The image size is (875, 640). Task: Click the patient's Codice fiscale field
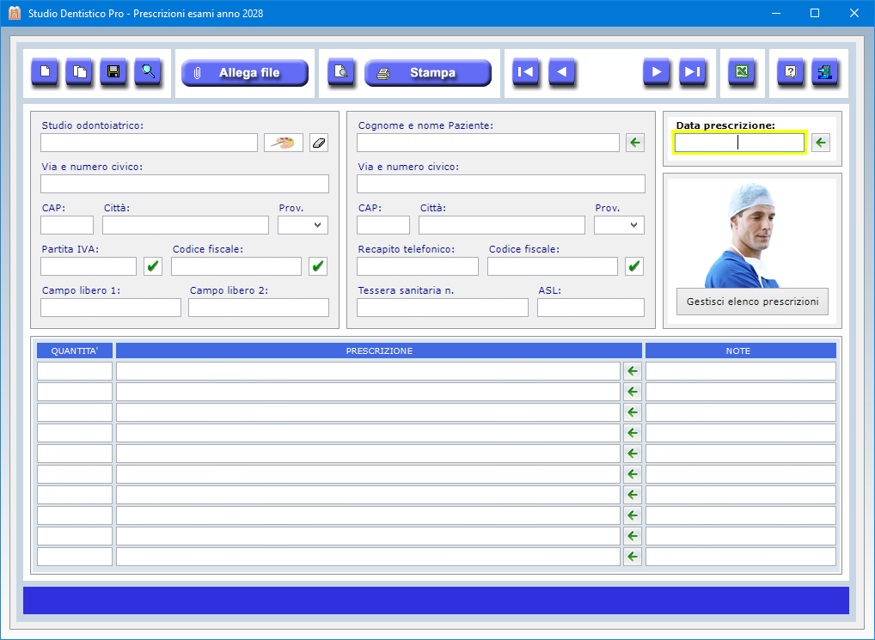[x=552, y=266]
